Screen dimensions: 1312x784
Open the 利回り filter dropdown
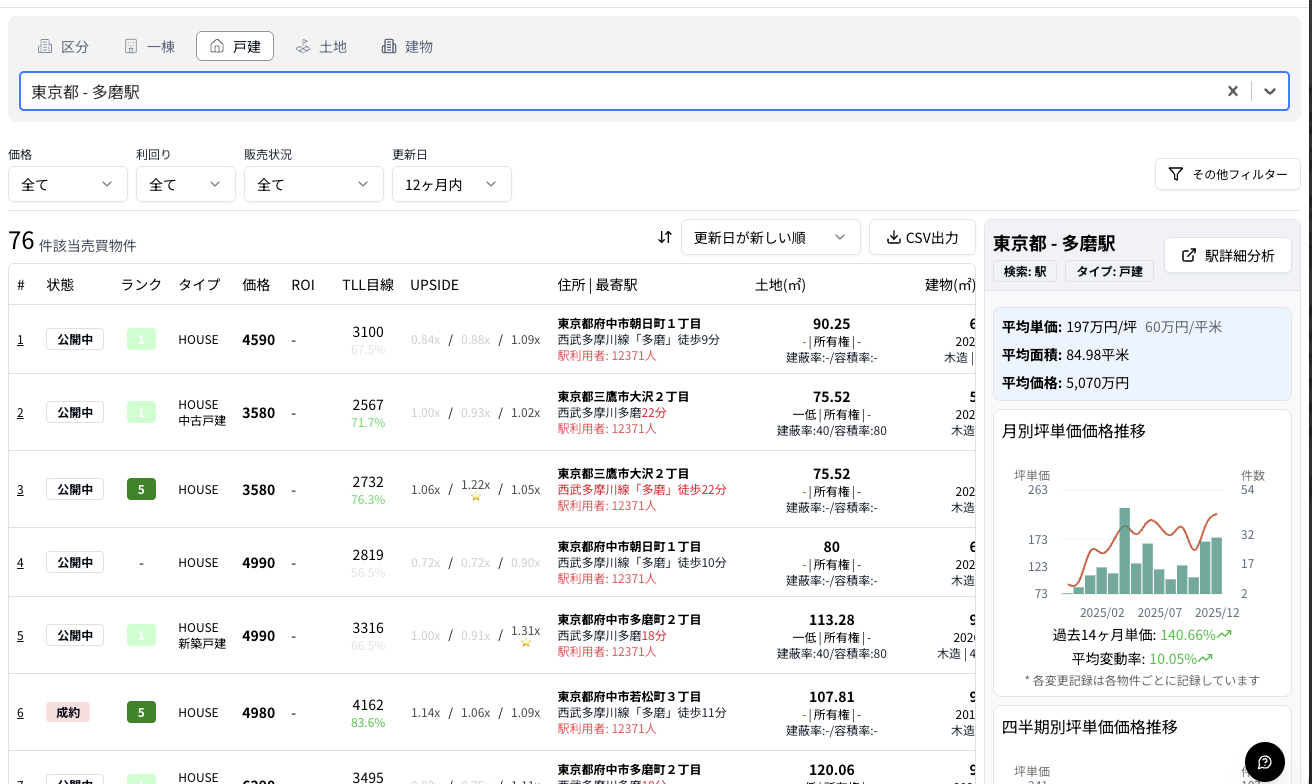(185, 184)
